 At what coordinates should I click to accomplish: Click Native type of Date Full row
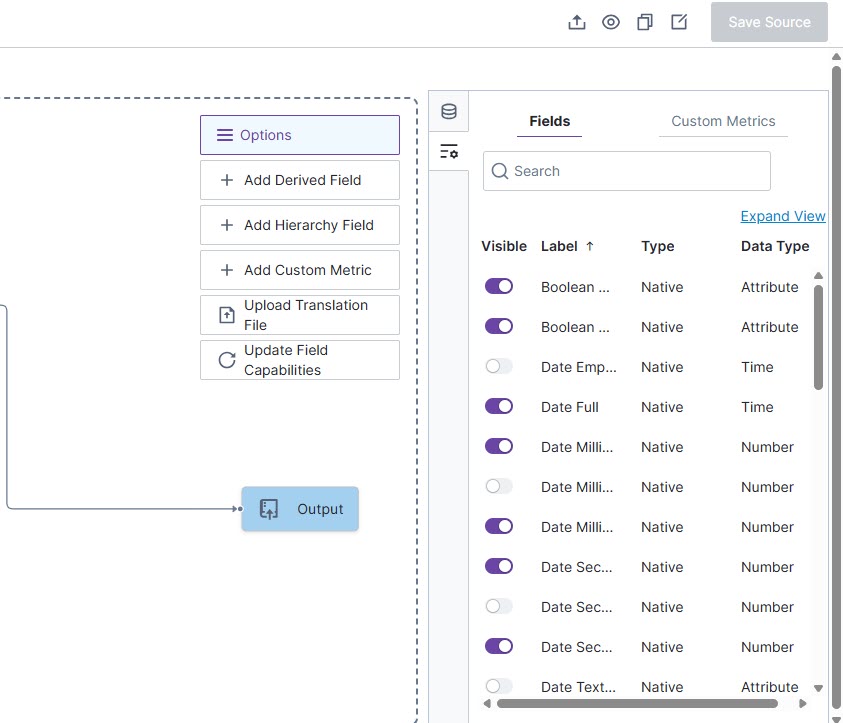662,407
